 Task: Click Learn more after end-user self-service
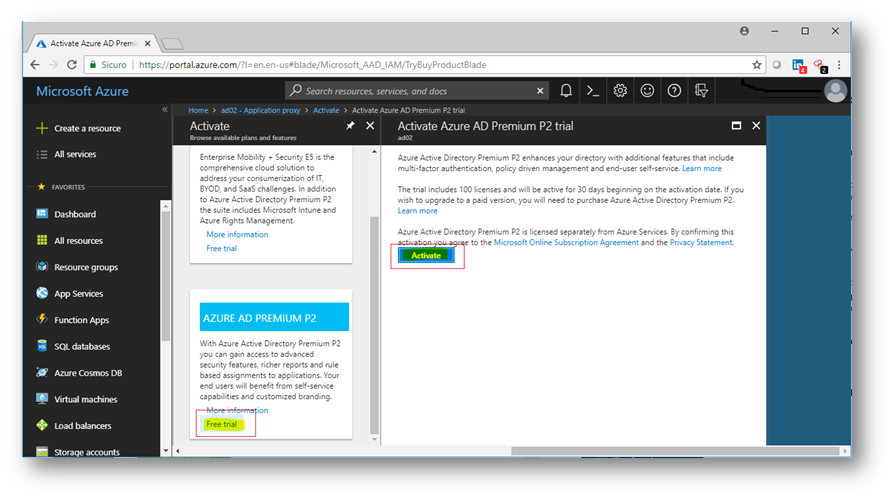click(x=702, y=168)
